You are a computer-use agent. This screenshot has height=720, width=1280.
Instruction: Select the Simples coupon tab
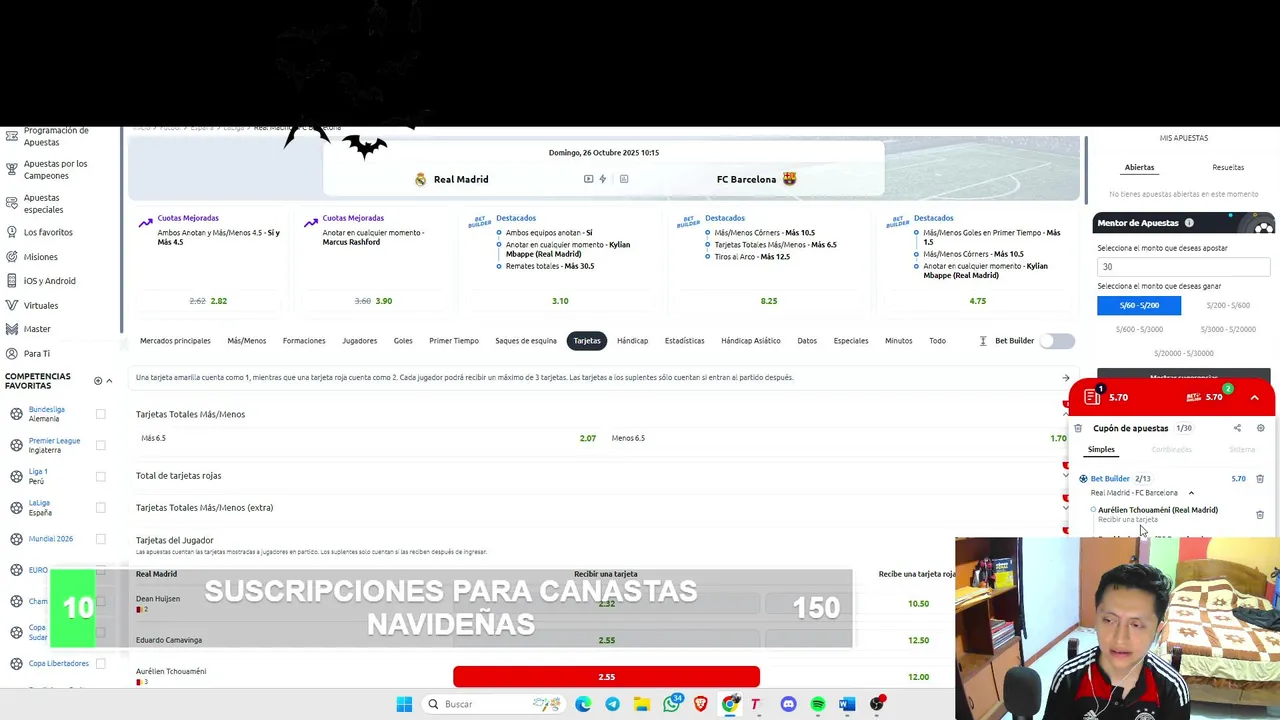(1101, 450)
